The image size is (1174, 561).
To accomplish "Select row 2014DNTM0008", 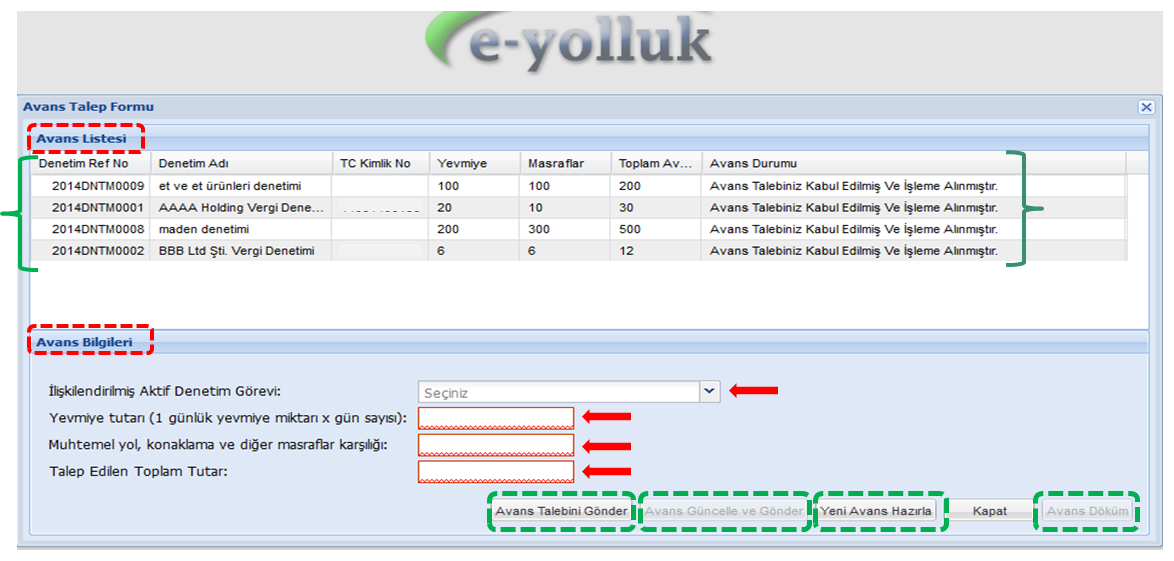I will 578,229.
